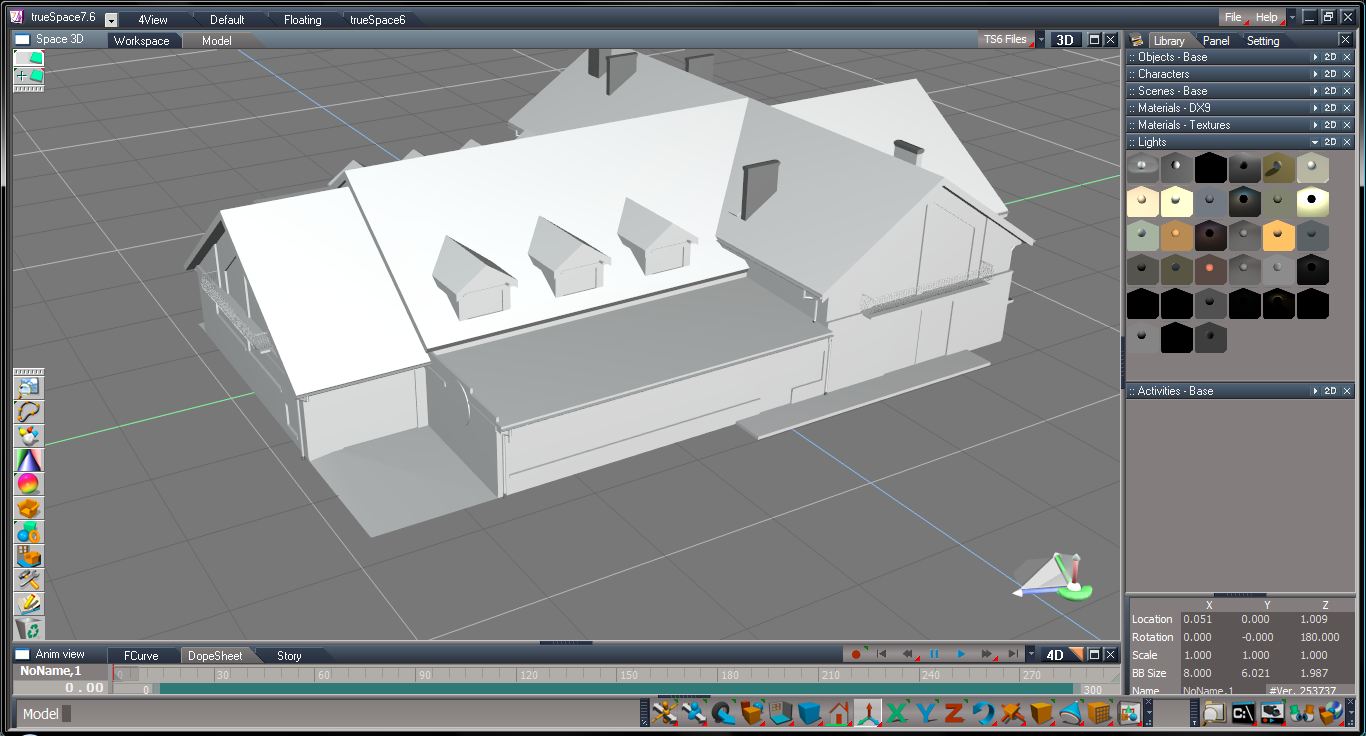Screen dimensions: 1366x736
Task: Click the Location X value field 0.051
Action: point(1209,619)
